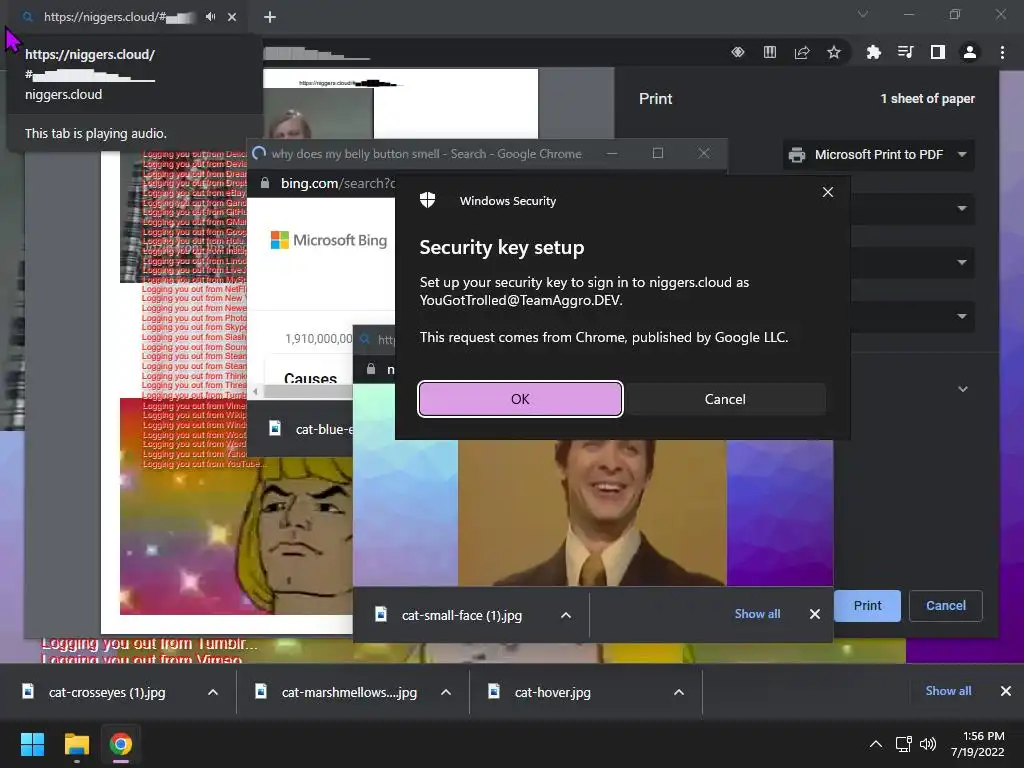
Task: Expand the cat-crosseyes (1).jpg download options
Action: (x=213, y=692)
